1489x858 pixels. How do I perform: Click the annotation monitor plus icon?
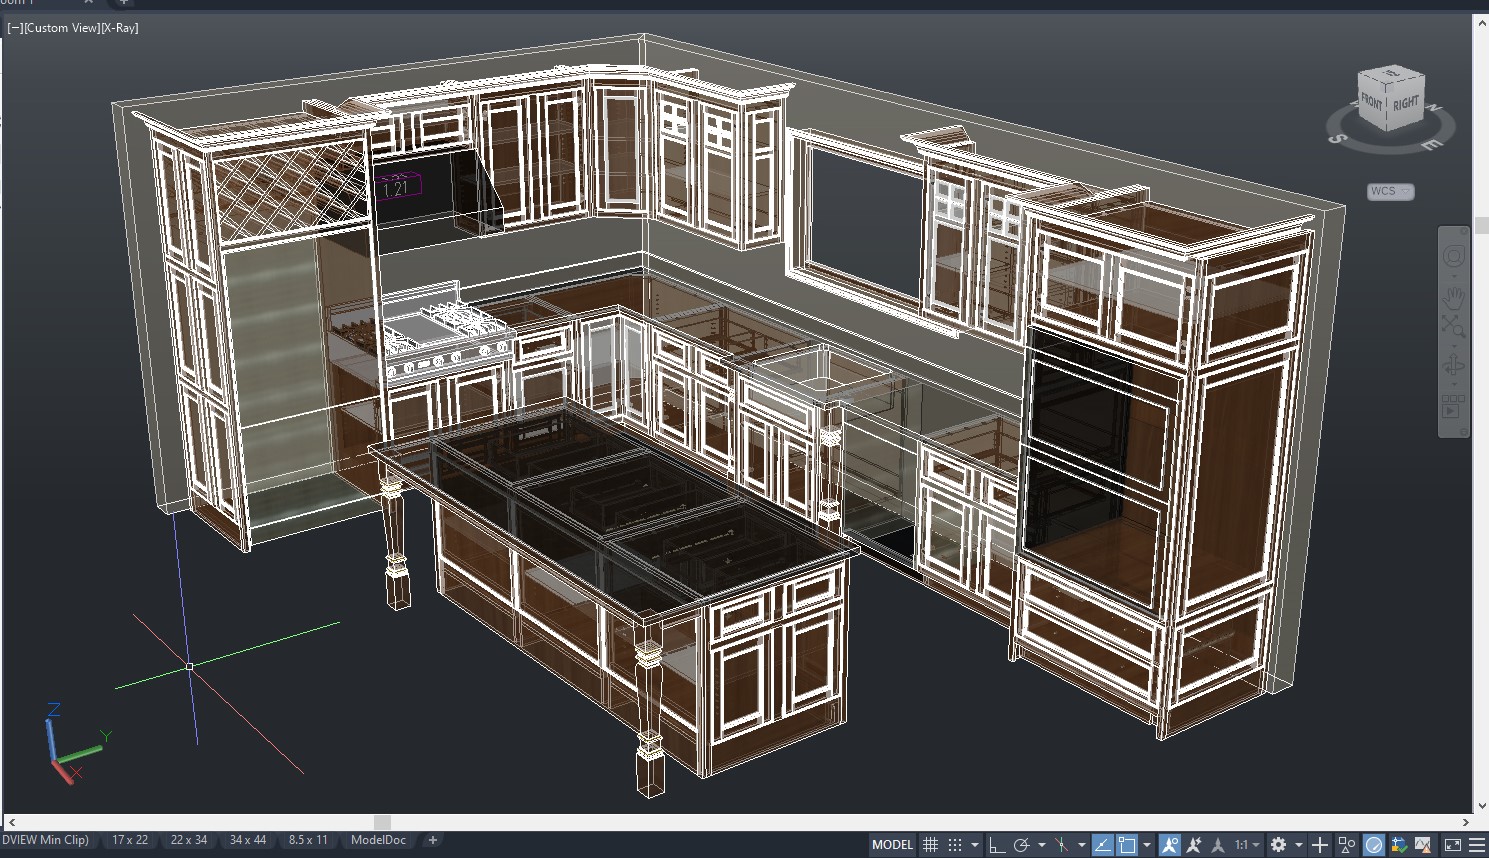point(1320,845)
